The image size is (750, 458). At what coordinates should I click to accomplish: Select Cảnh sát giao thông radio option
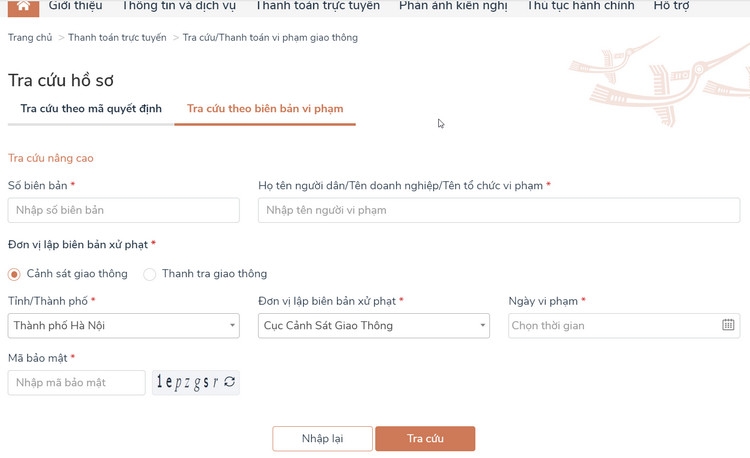[15, 274]
